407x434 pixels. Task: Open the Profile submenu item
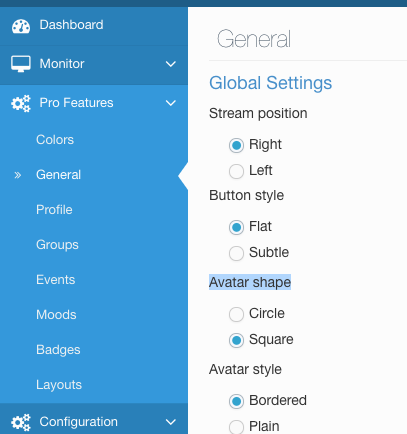point(54,210)
